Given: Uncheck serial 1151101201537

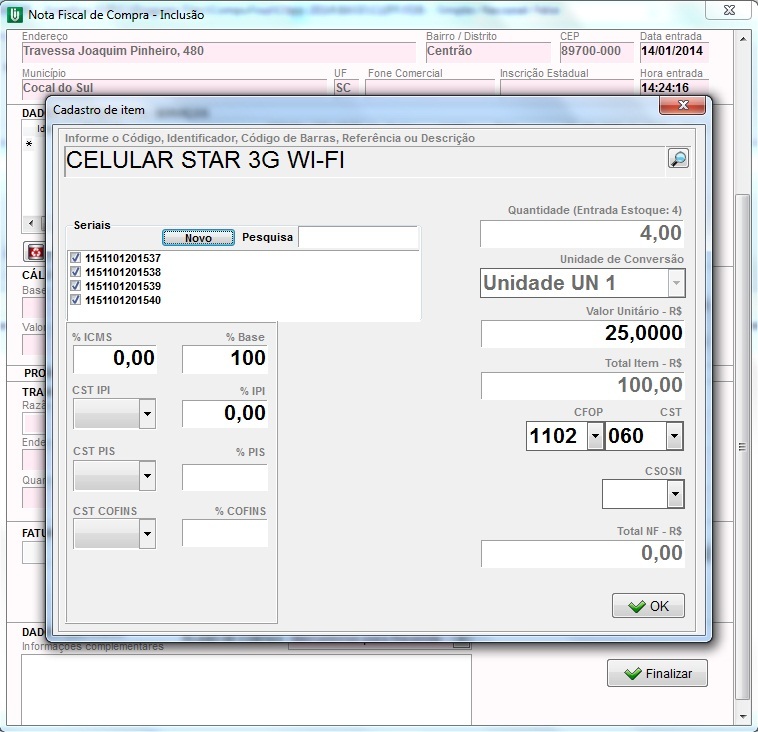Looking at the screenshot, I should (x=76, y=258).
